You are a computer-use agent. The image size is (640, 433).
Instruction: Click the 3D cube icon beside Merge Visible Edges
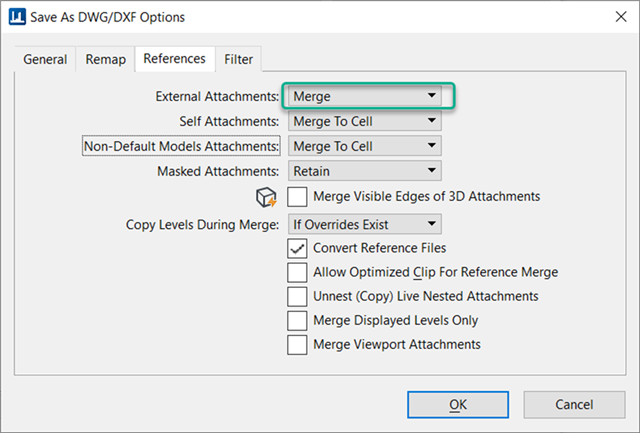point(266,198)
